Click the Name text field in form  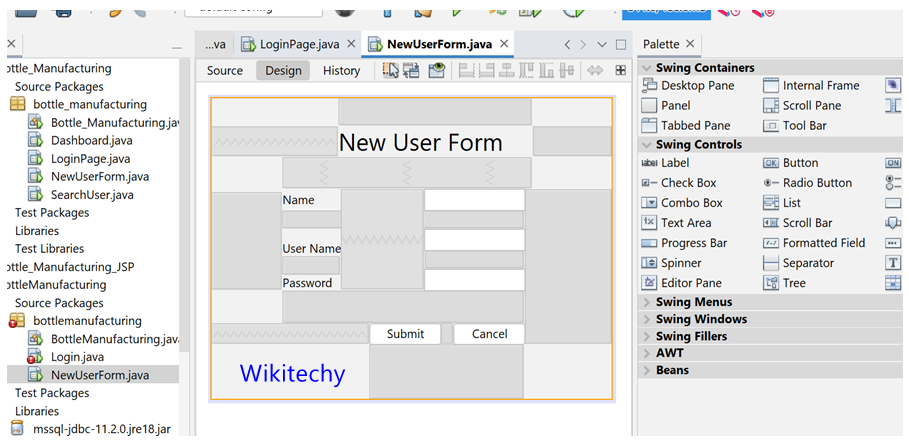[x=474, y=200]
